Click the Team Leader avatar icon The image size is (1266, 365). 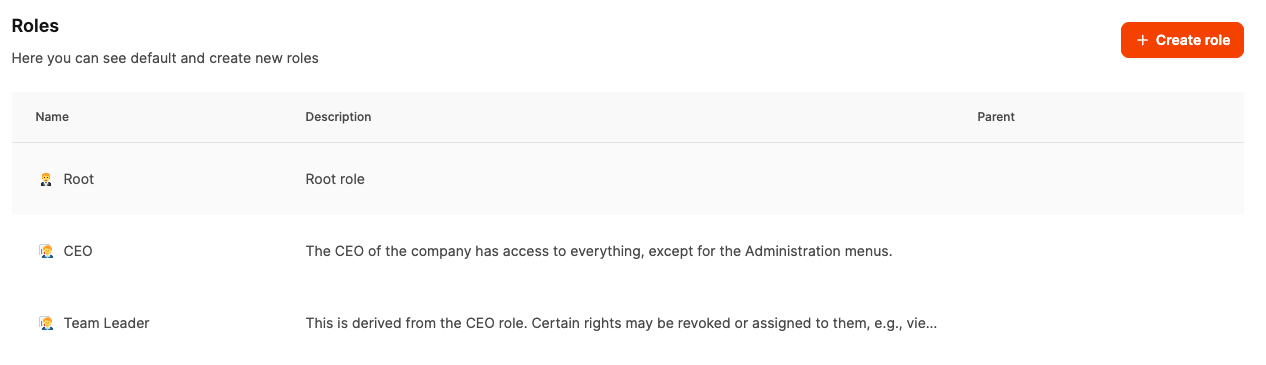[x=45, y=324]
